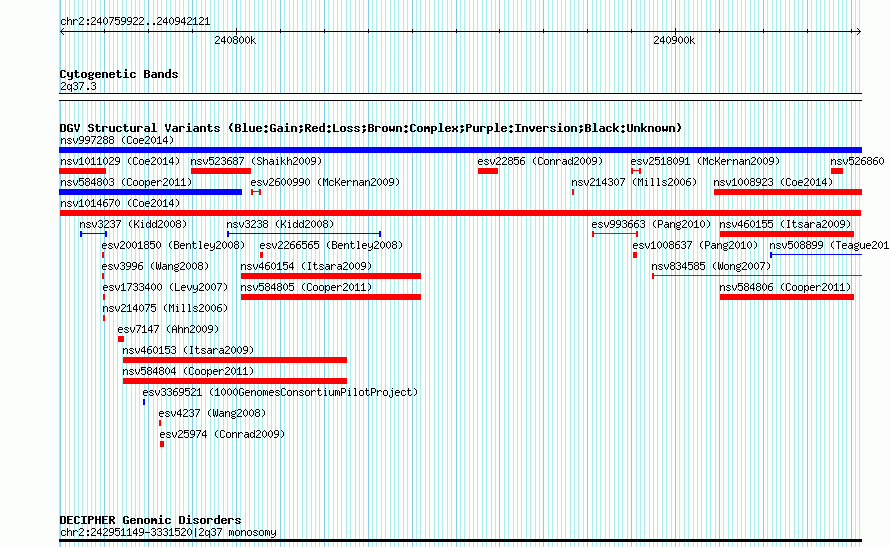Click the Cytogenetic Bands track title

coord(119,74)
